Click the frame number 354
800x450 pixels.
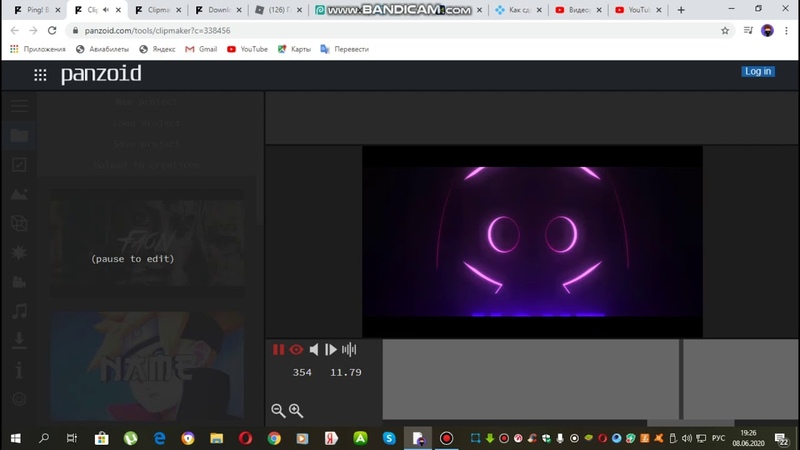click(302, 372)
